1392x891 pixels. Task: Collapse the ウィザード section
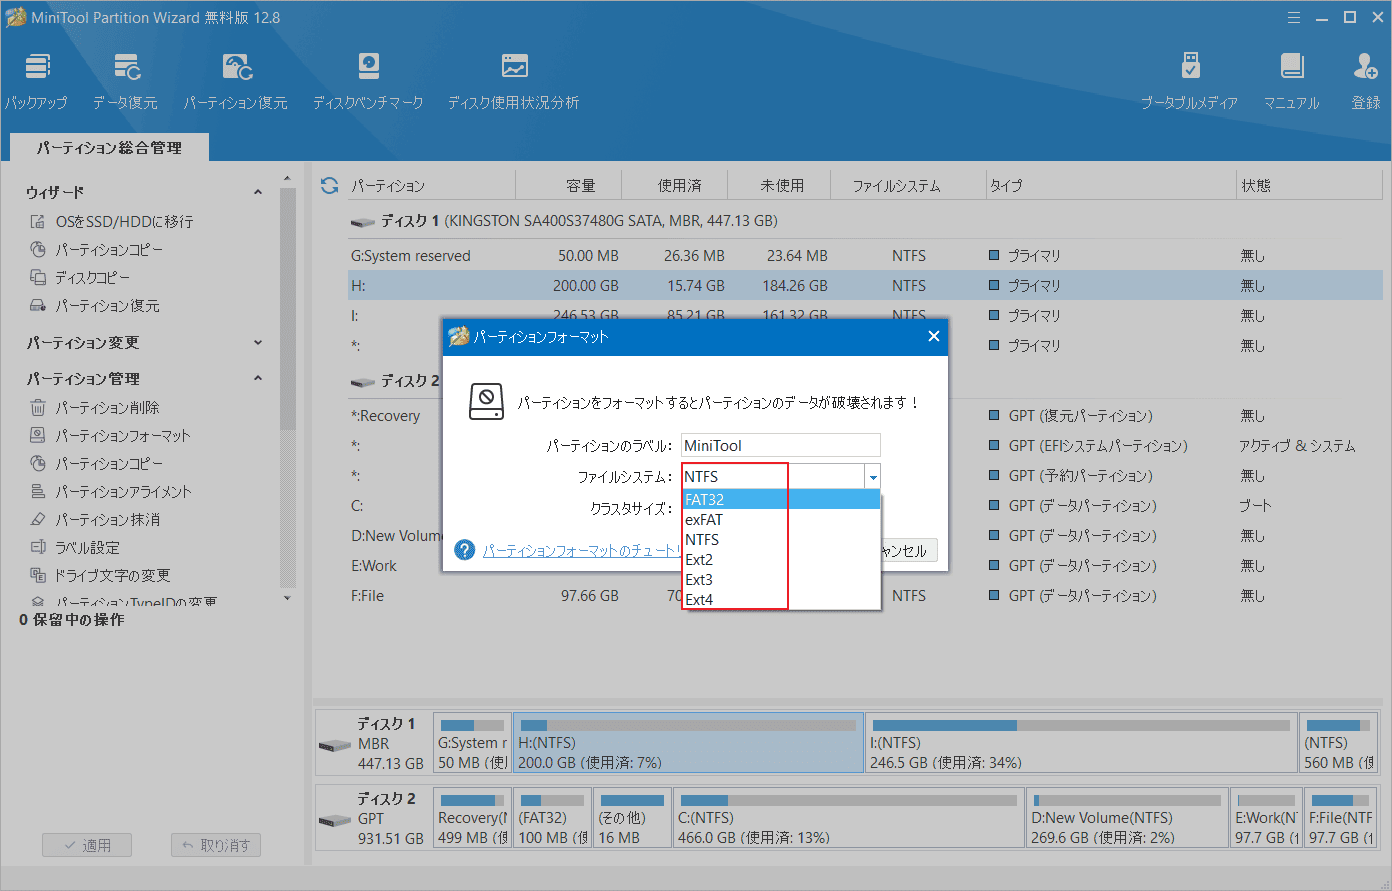point(258,192)
